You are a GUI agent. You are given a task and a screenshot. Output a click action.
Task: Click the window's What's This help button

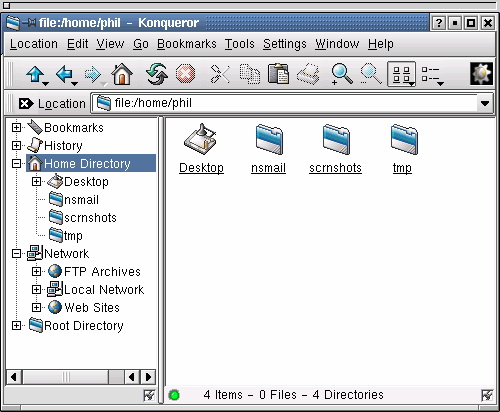pos(439,23)
